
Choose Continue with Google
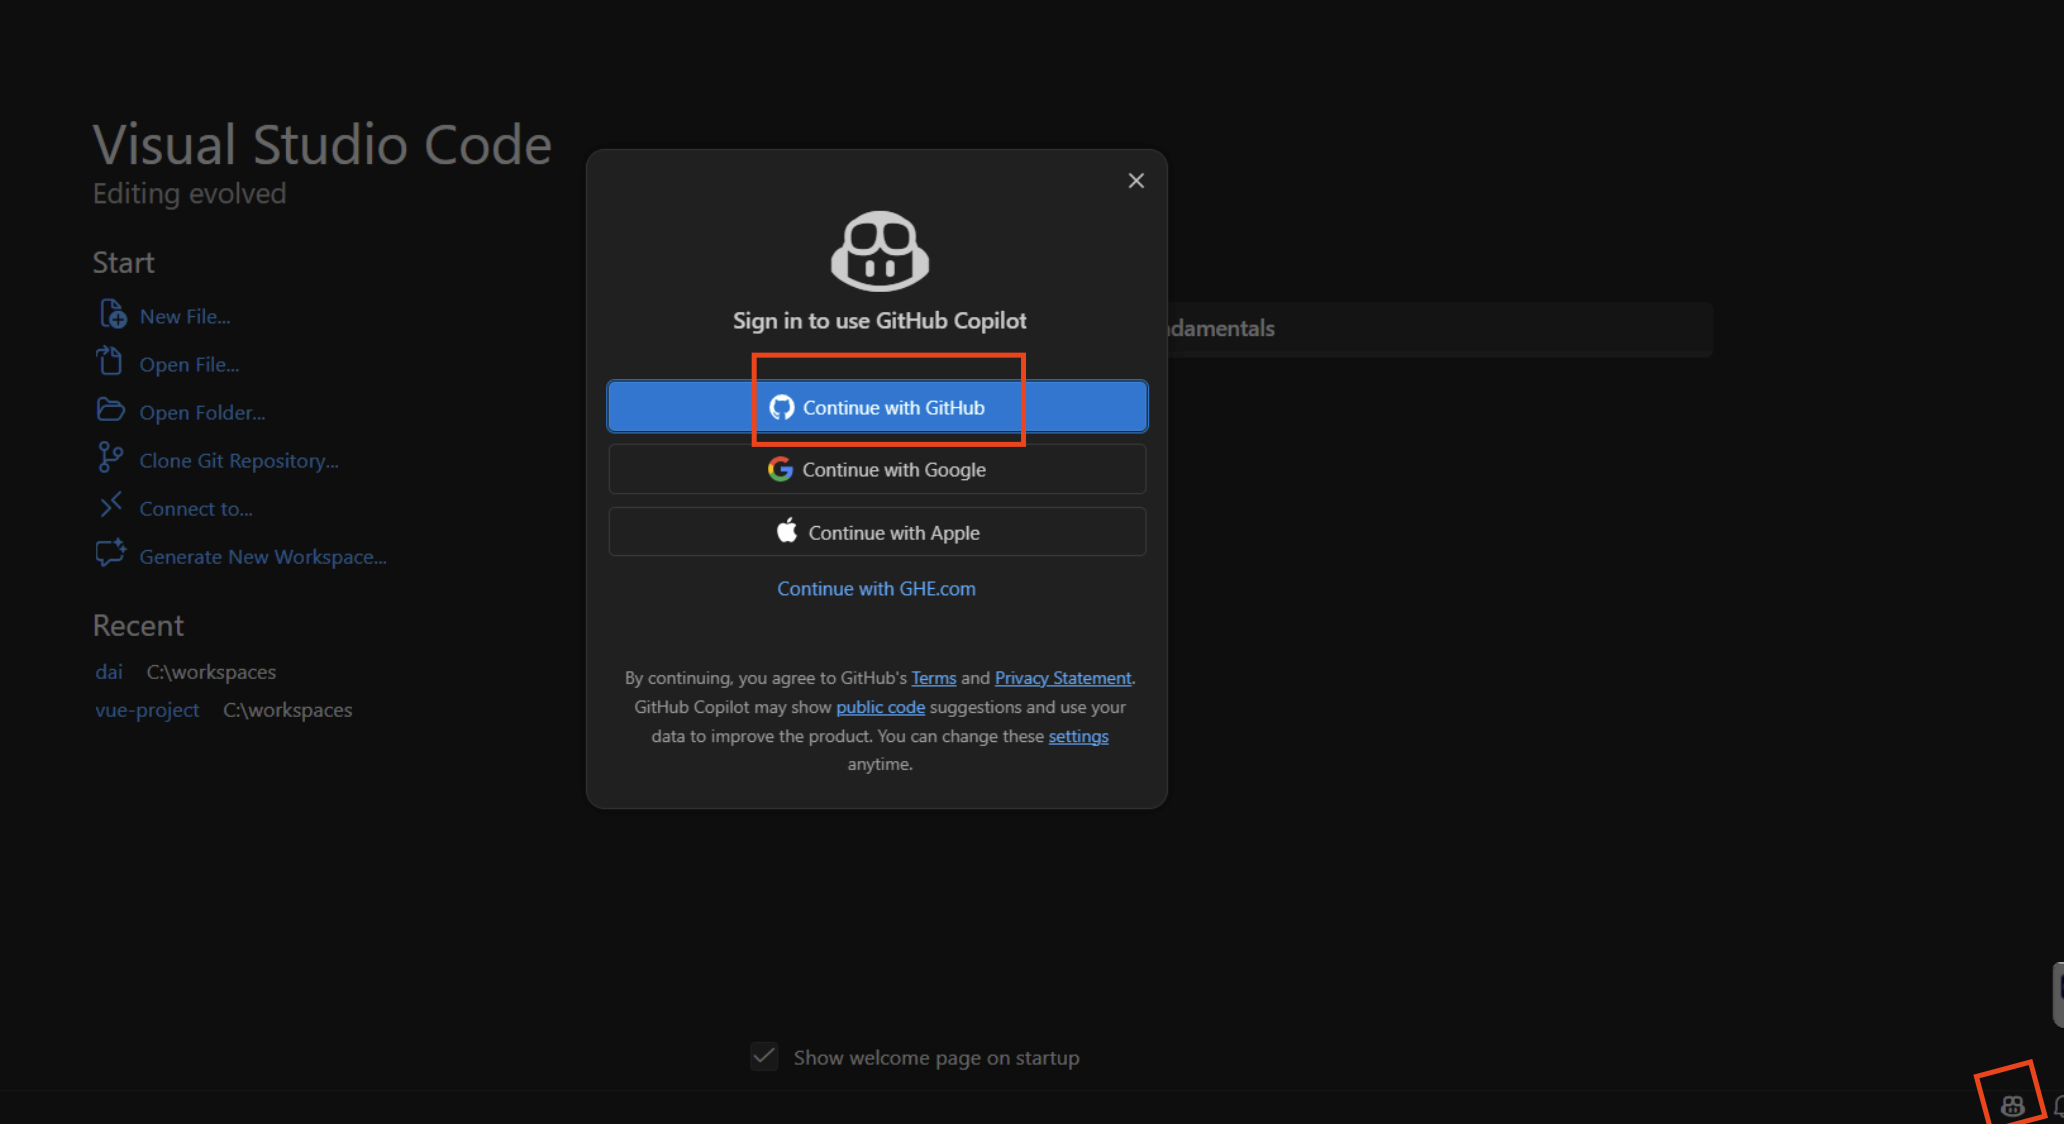click(x=877, y=470)
